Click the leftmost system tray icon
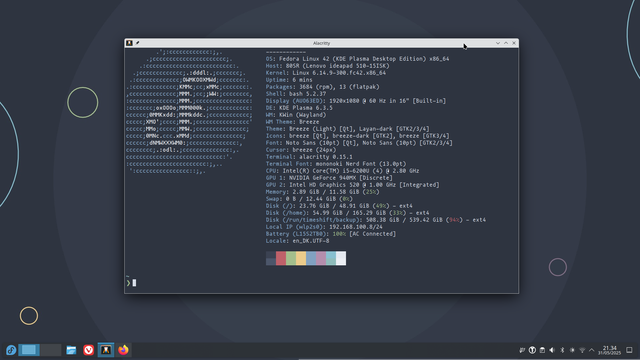This screenshot has height=360, width=640. 522,350
